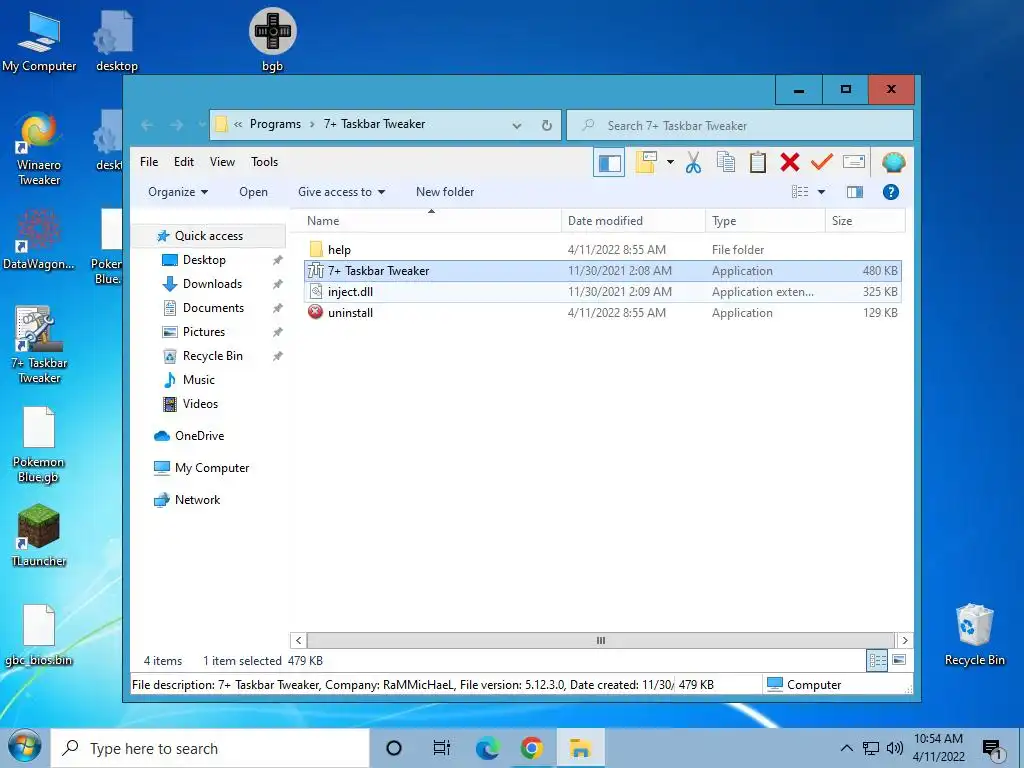
Task: Click the Cut scissors icon
Action: point(694,162)
